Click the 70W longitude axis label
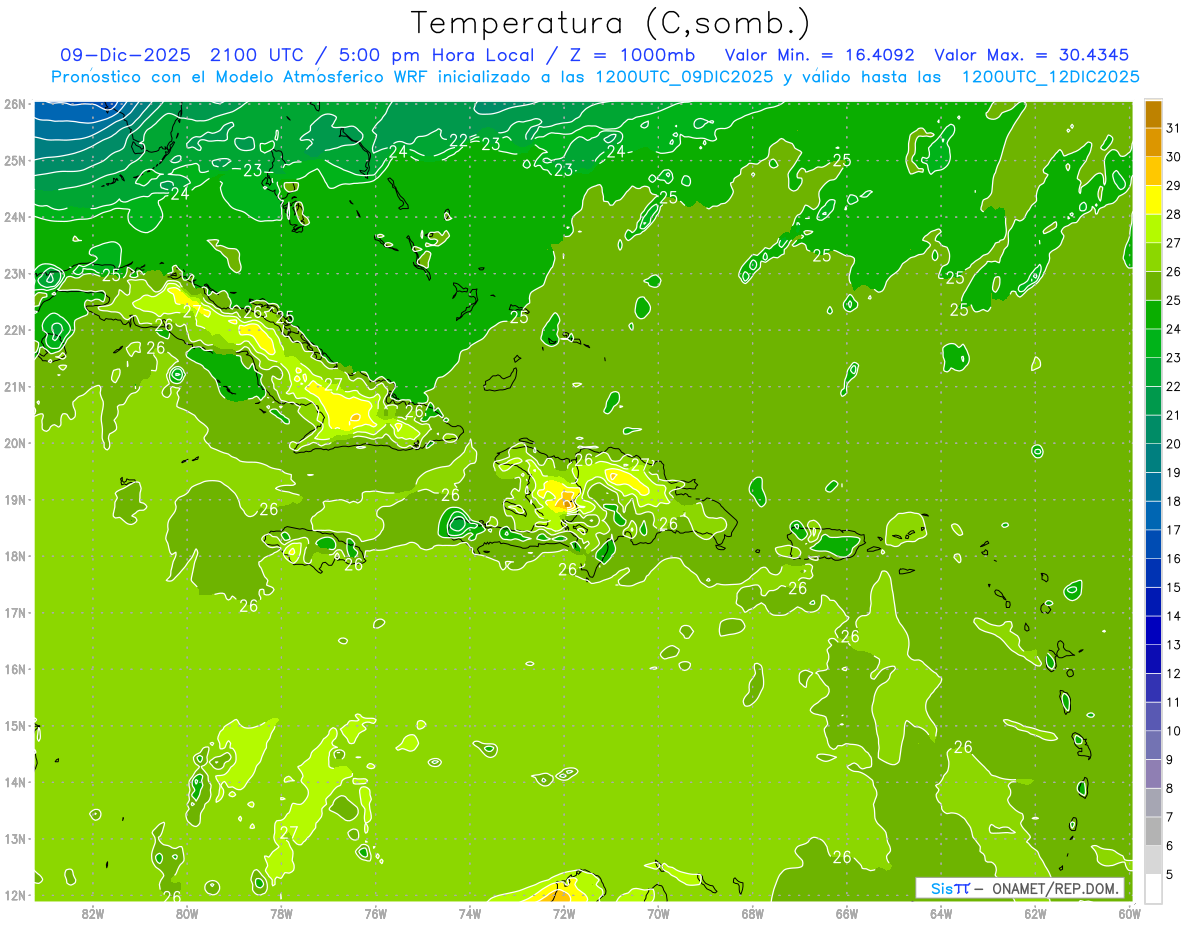 658,913
